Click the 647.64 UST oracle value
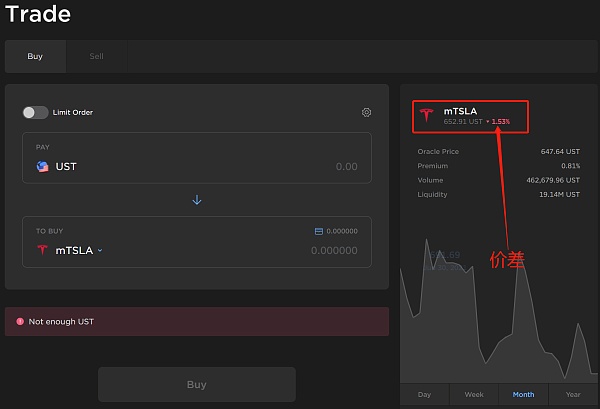 coord(560,152)
